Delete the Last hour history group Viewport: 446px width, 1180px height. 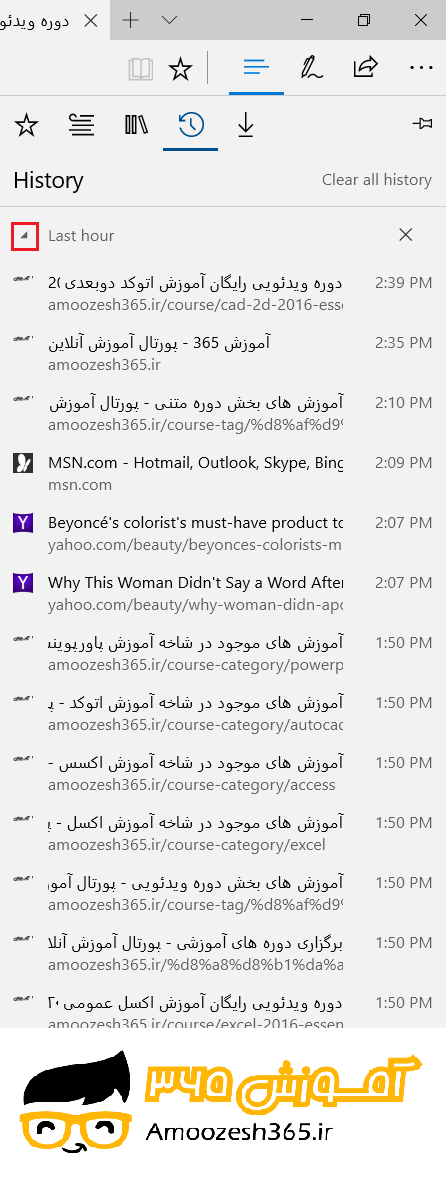(x=405, y=235)
